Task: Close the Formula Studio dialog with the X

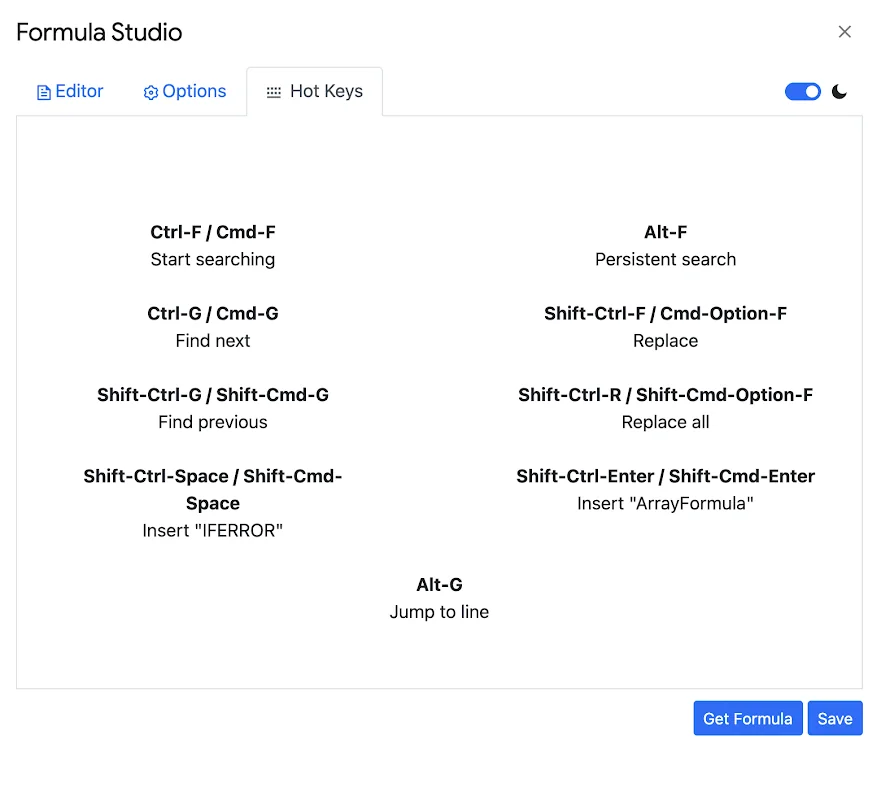Action: [845, 31]
